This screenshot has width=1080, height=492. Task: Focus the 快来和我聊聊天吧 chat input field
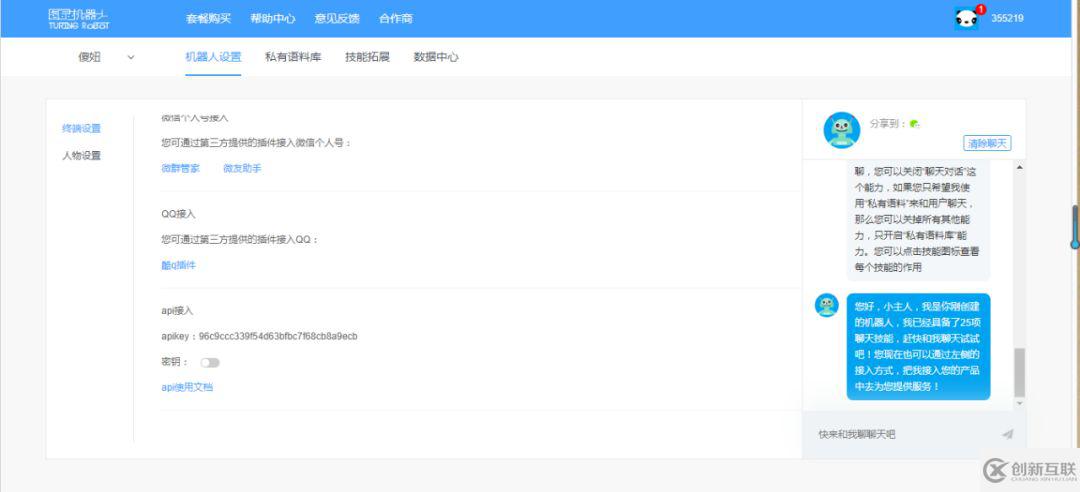[900, 434]
